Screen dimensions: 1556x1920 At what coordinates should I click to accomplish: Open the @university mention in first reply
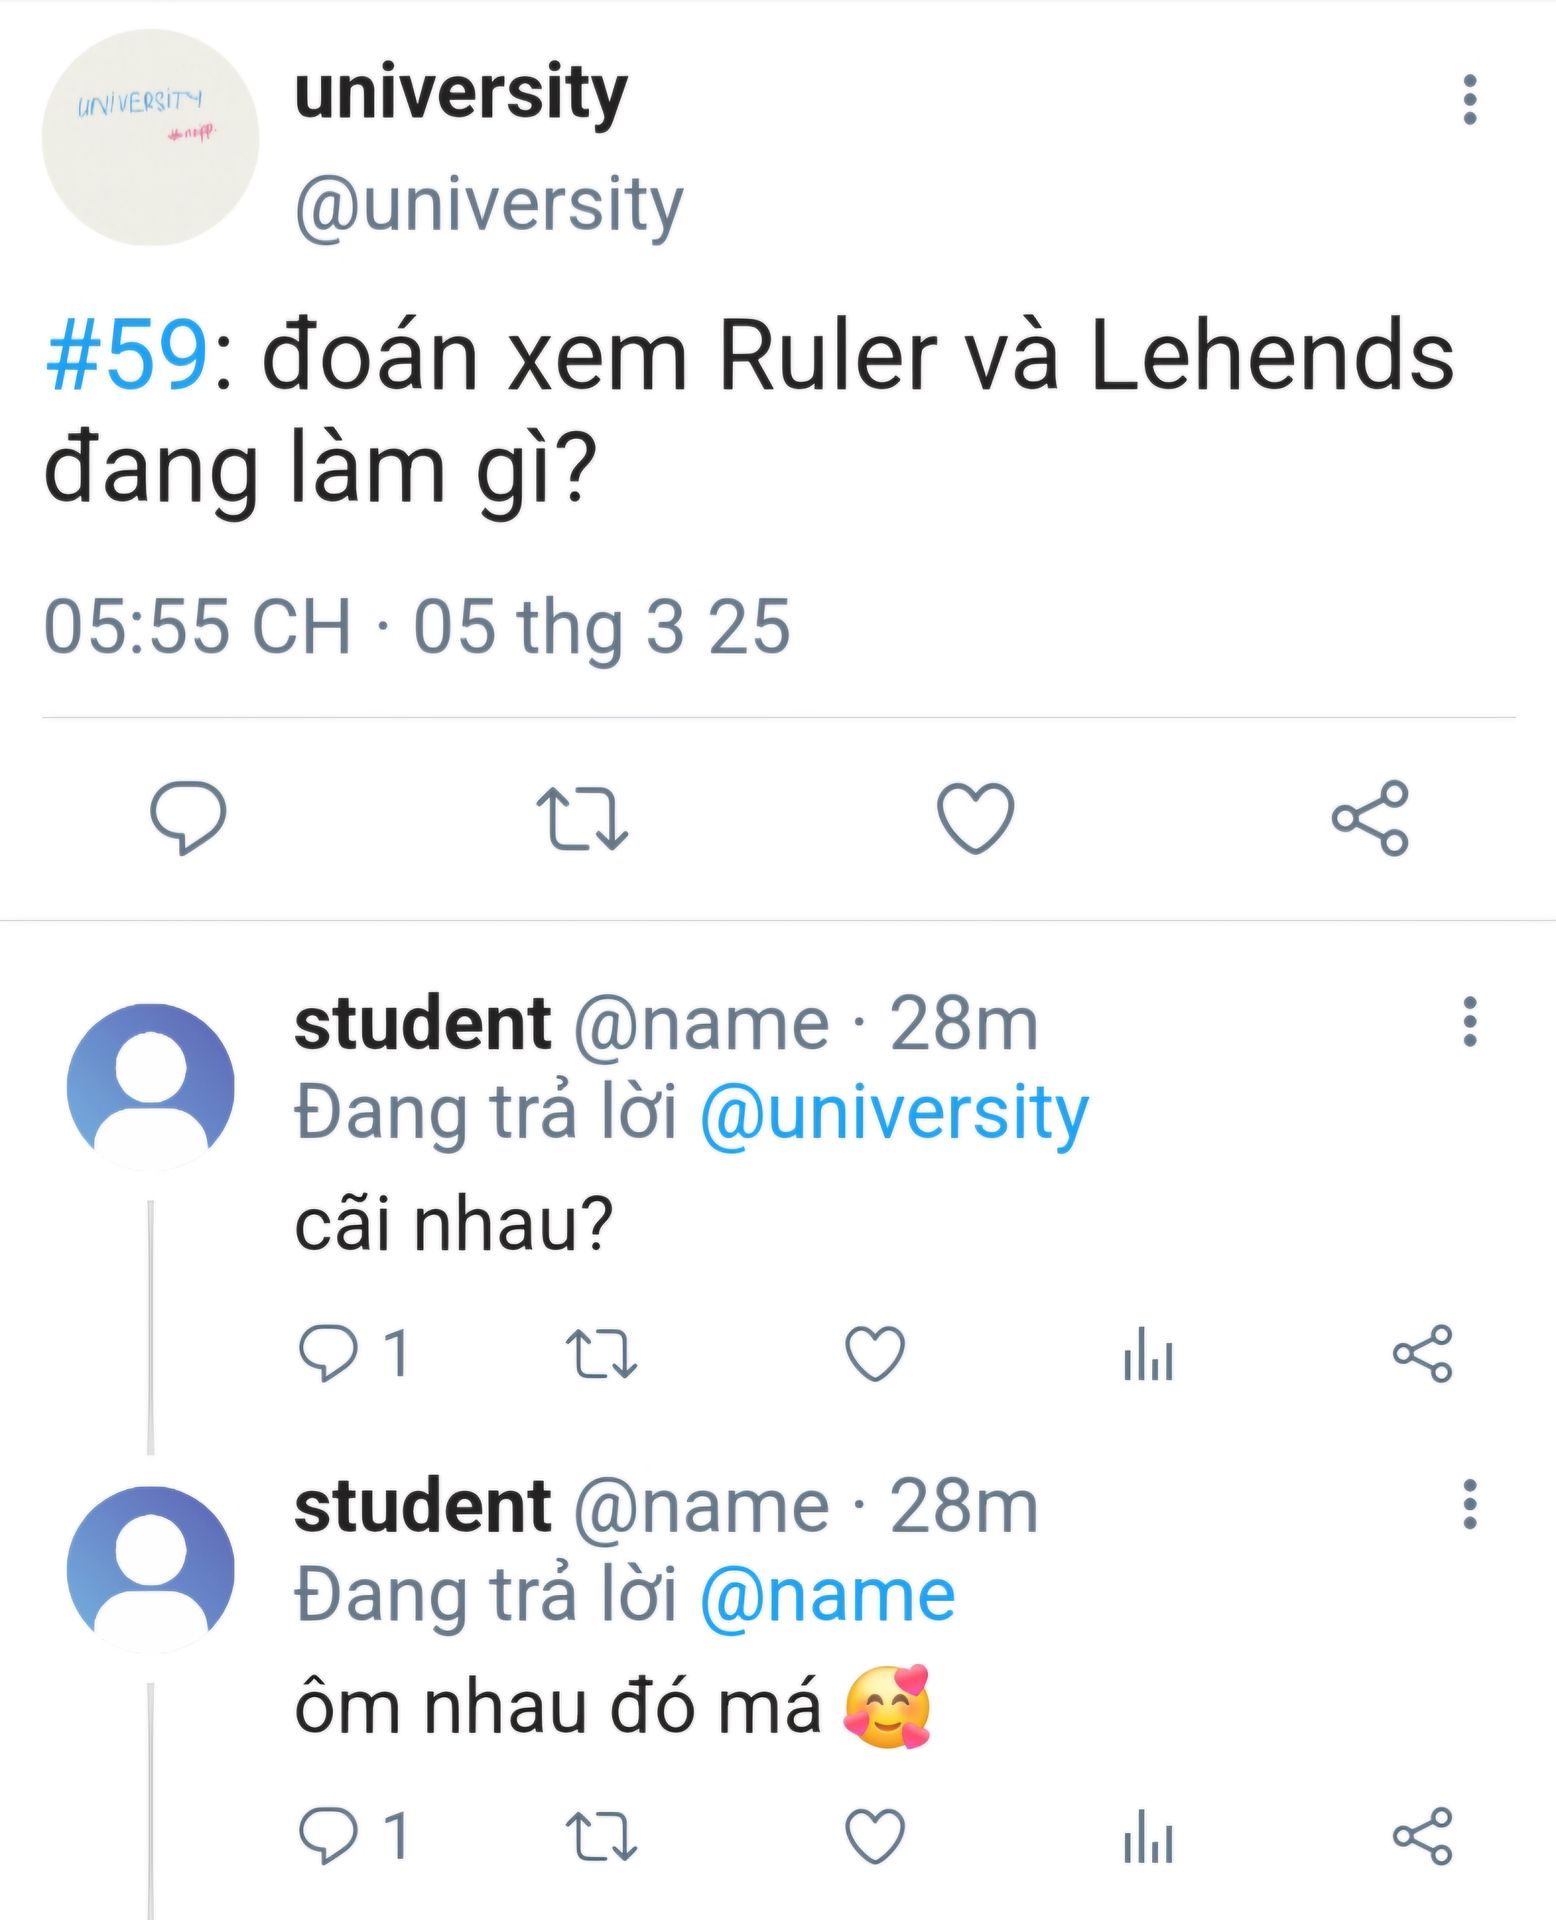pos(894,1112)
